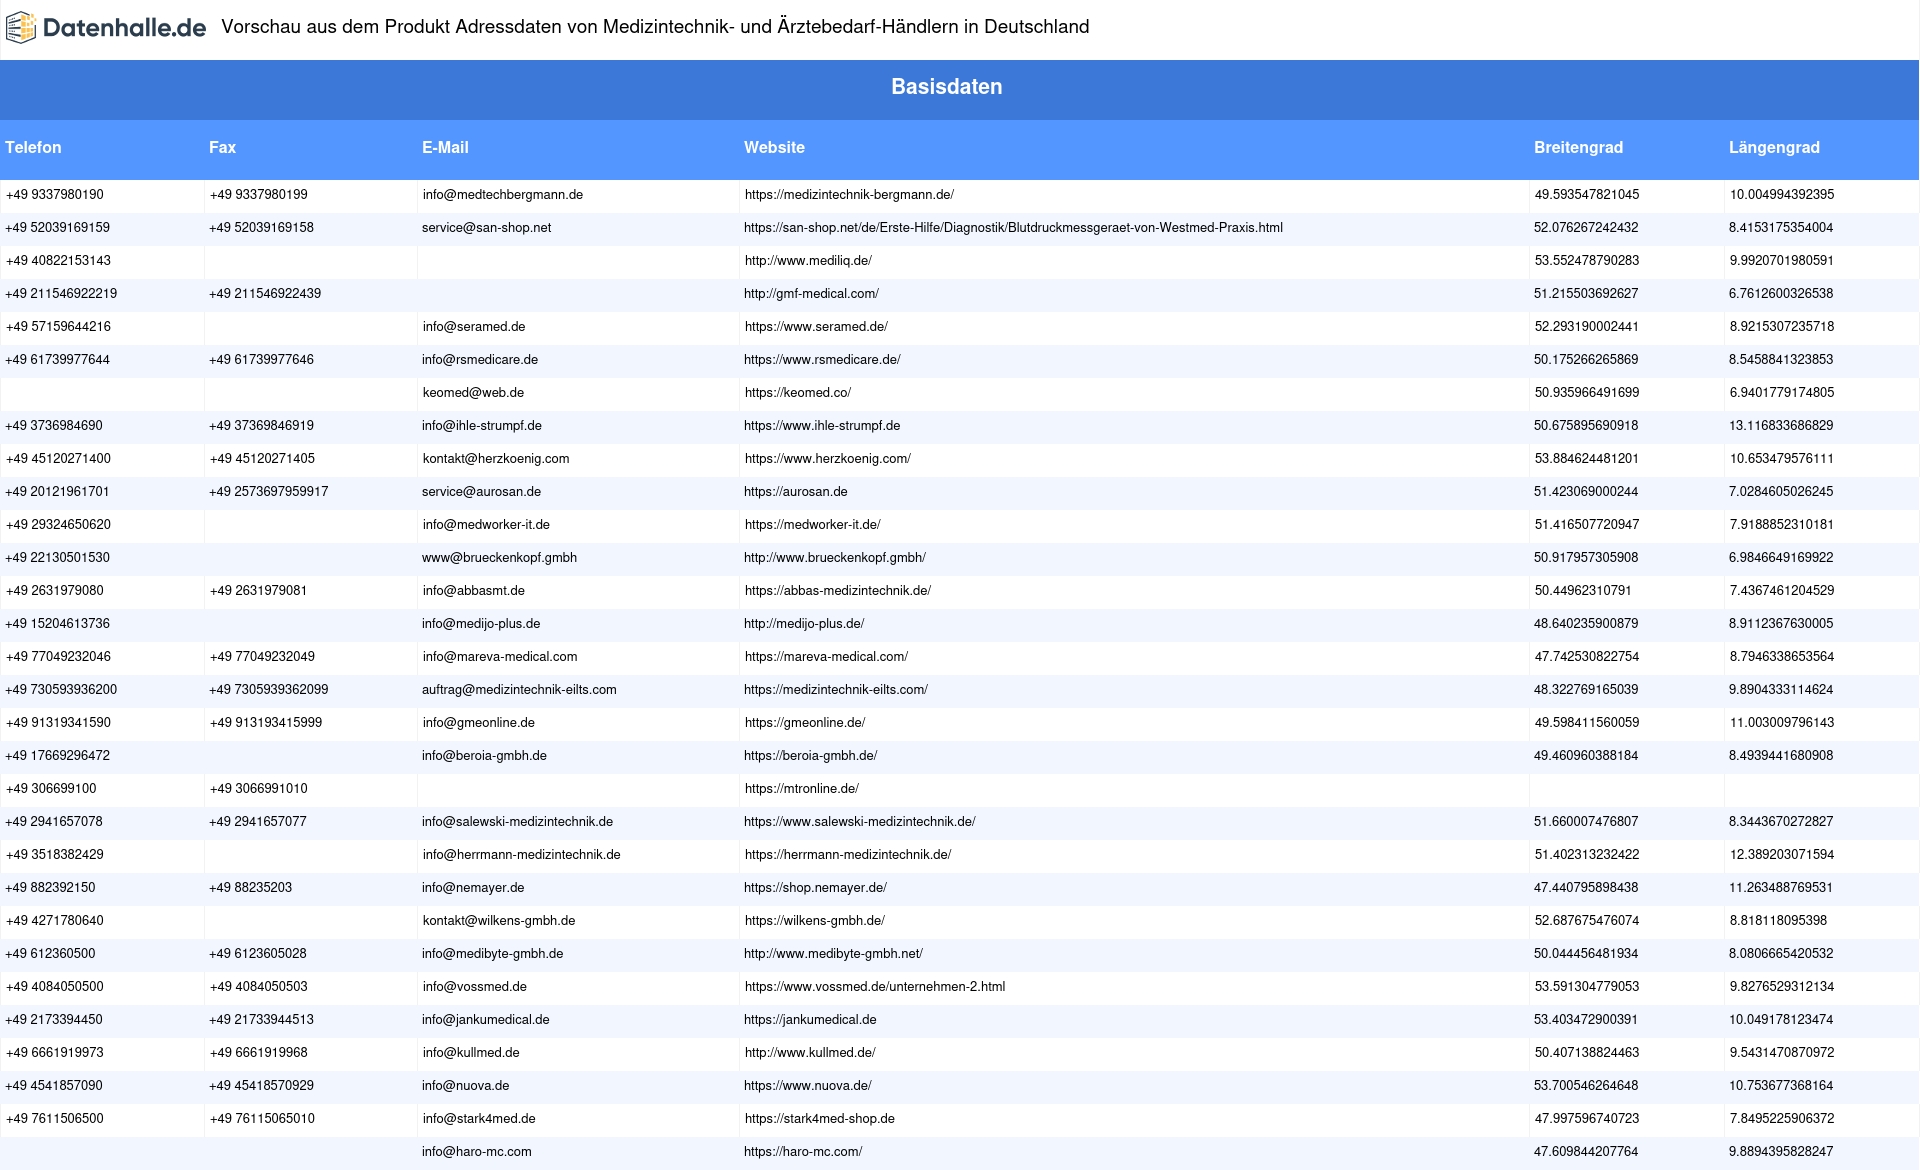The width and height of the screenshot is (1920, 1170).
Task: Open https://www.nuova.de/ link
Action: click(x=808, y=1086)
